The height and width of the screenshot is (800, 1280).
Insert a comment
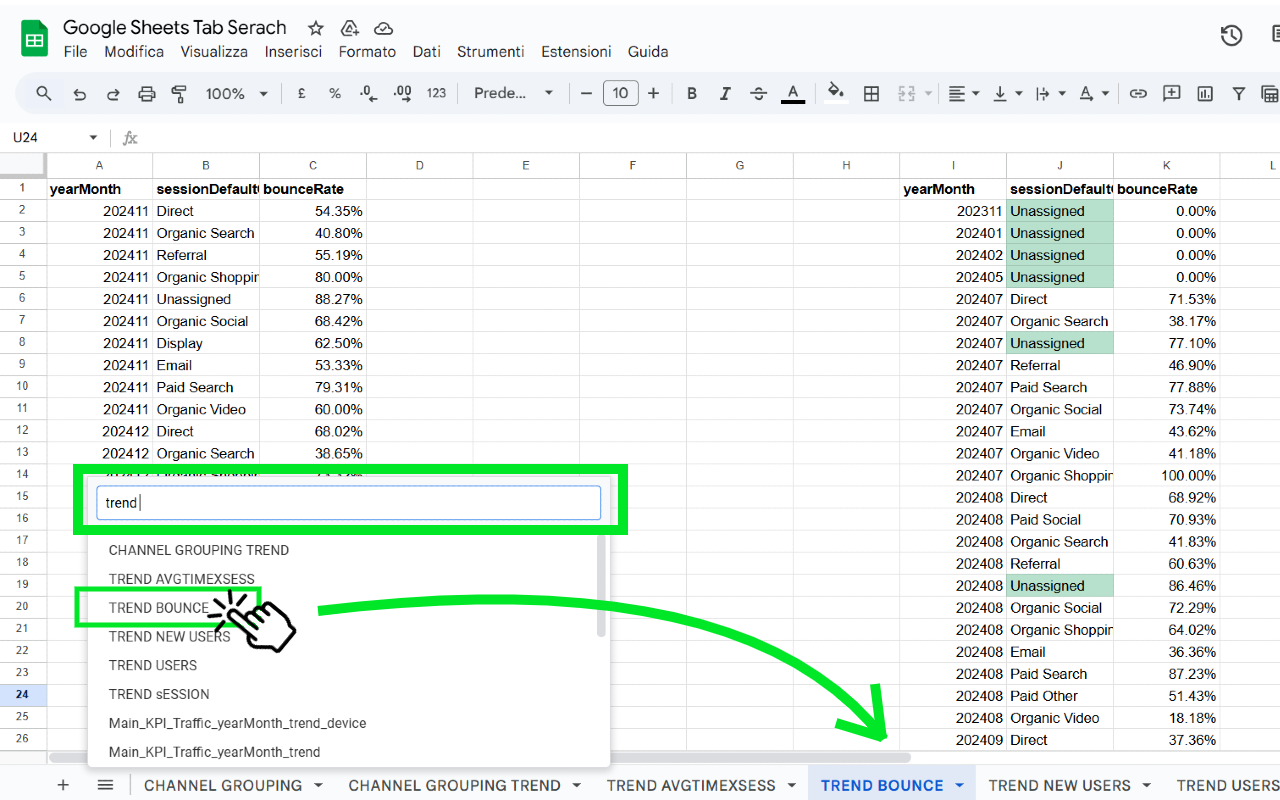point(1171,93)
